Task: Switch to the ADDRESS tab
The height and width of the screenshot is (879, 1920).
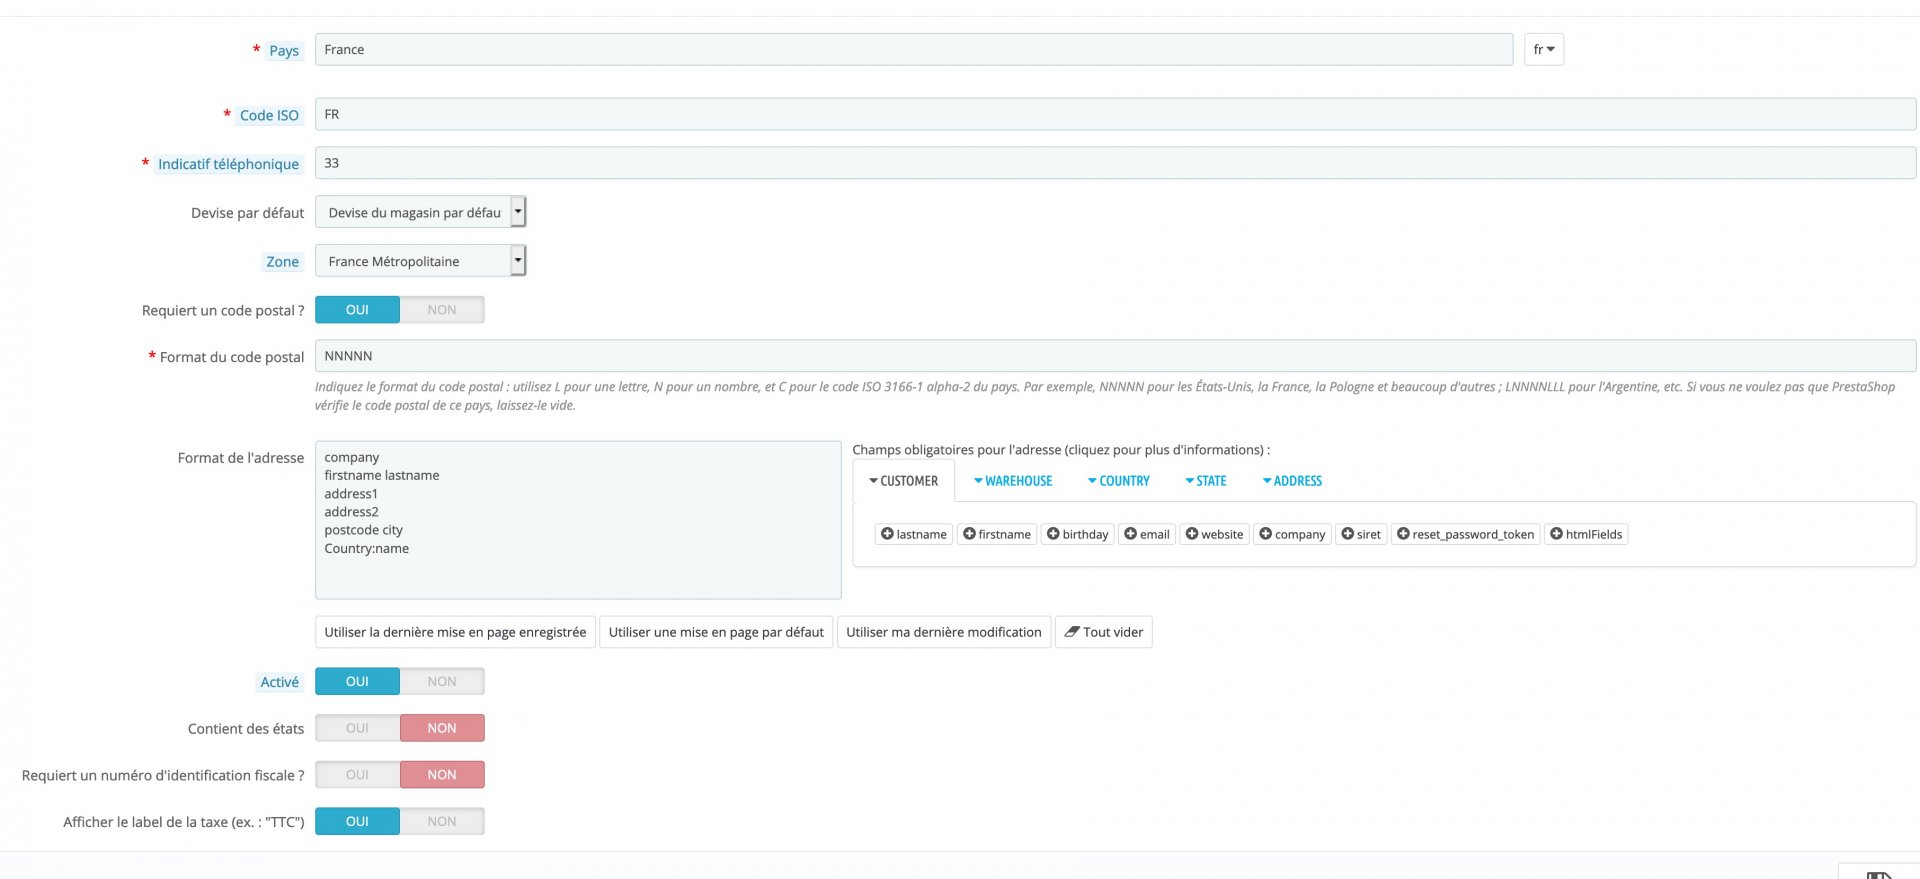Action: click(x=1292, y=481)
